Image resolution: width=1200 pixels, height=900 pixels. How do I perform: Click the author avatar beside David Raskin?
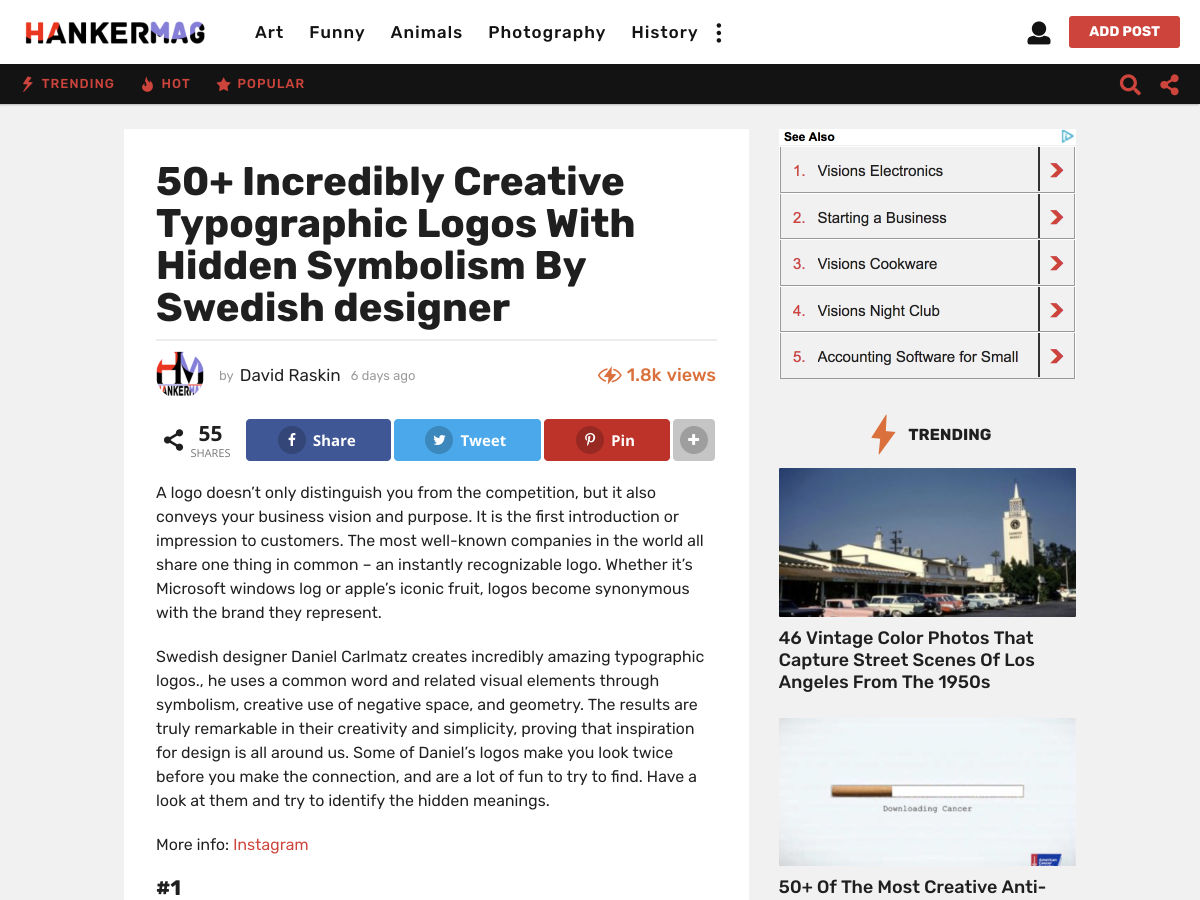[180, 375]
